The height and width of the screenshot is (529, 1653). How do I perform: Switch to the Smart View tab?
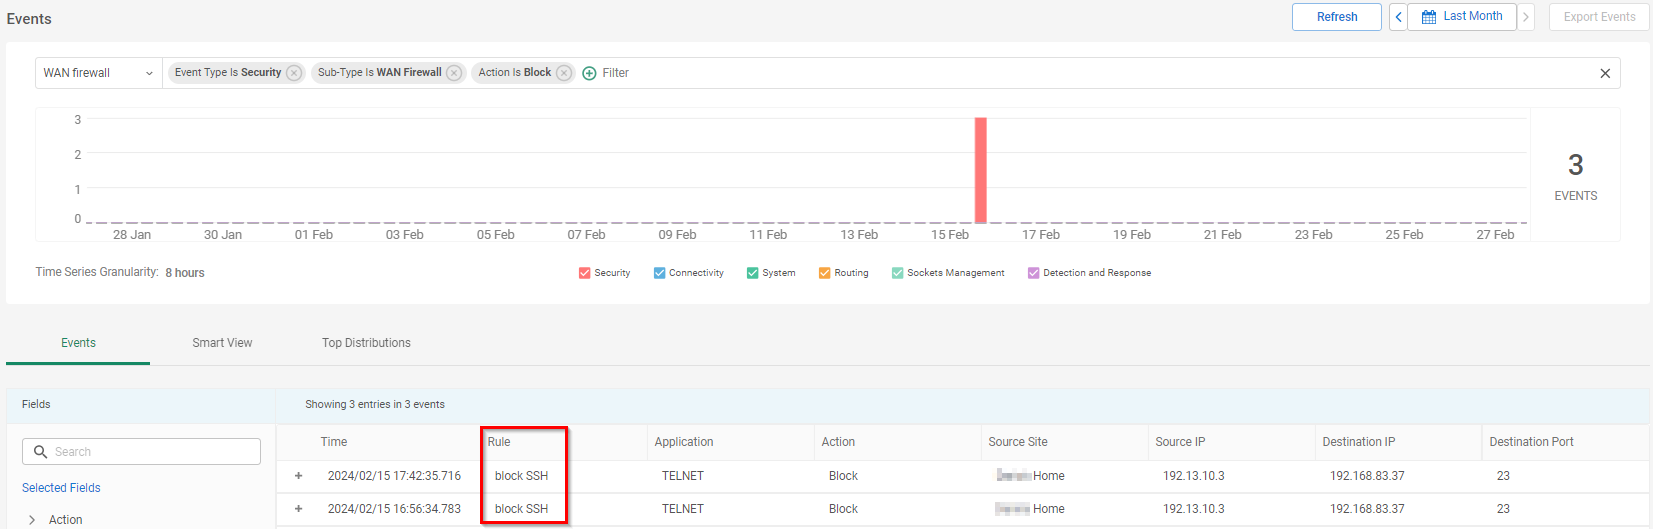tap(222, 343)
